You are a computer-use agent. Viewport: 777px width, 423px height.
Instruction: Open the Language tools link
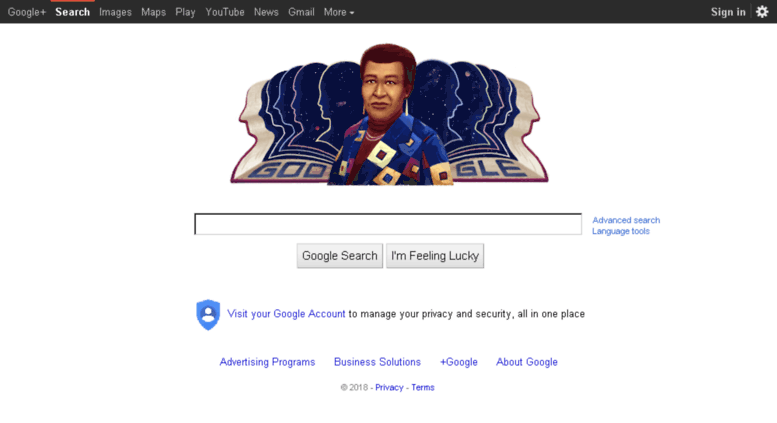click(621, 231)
